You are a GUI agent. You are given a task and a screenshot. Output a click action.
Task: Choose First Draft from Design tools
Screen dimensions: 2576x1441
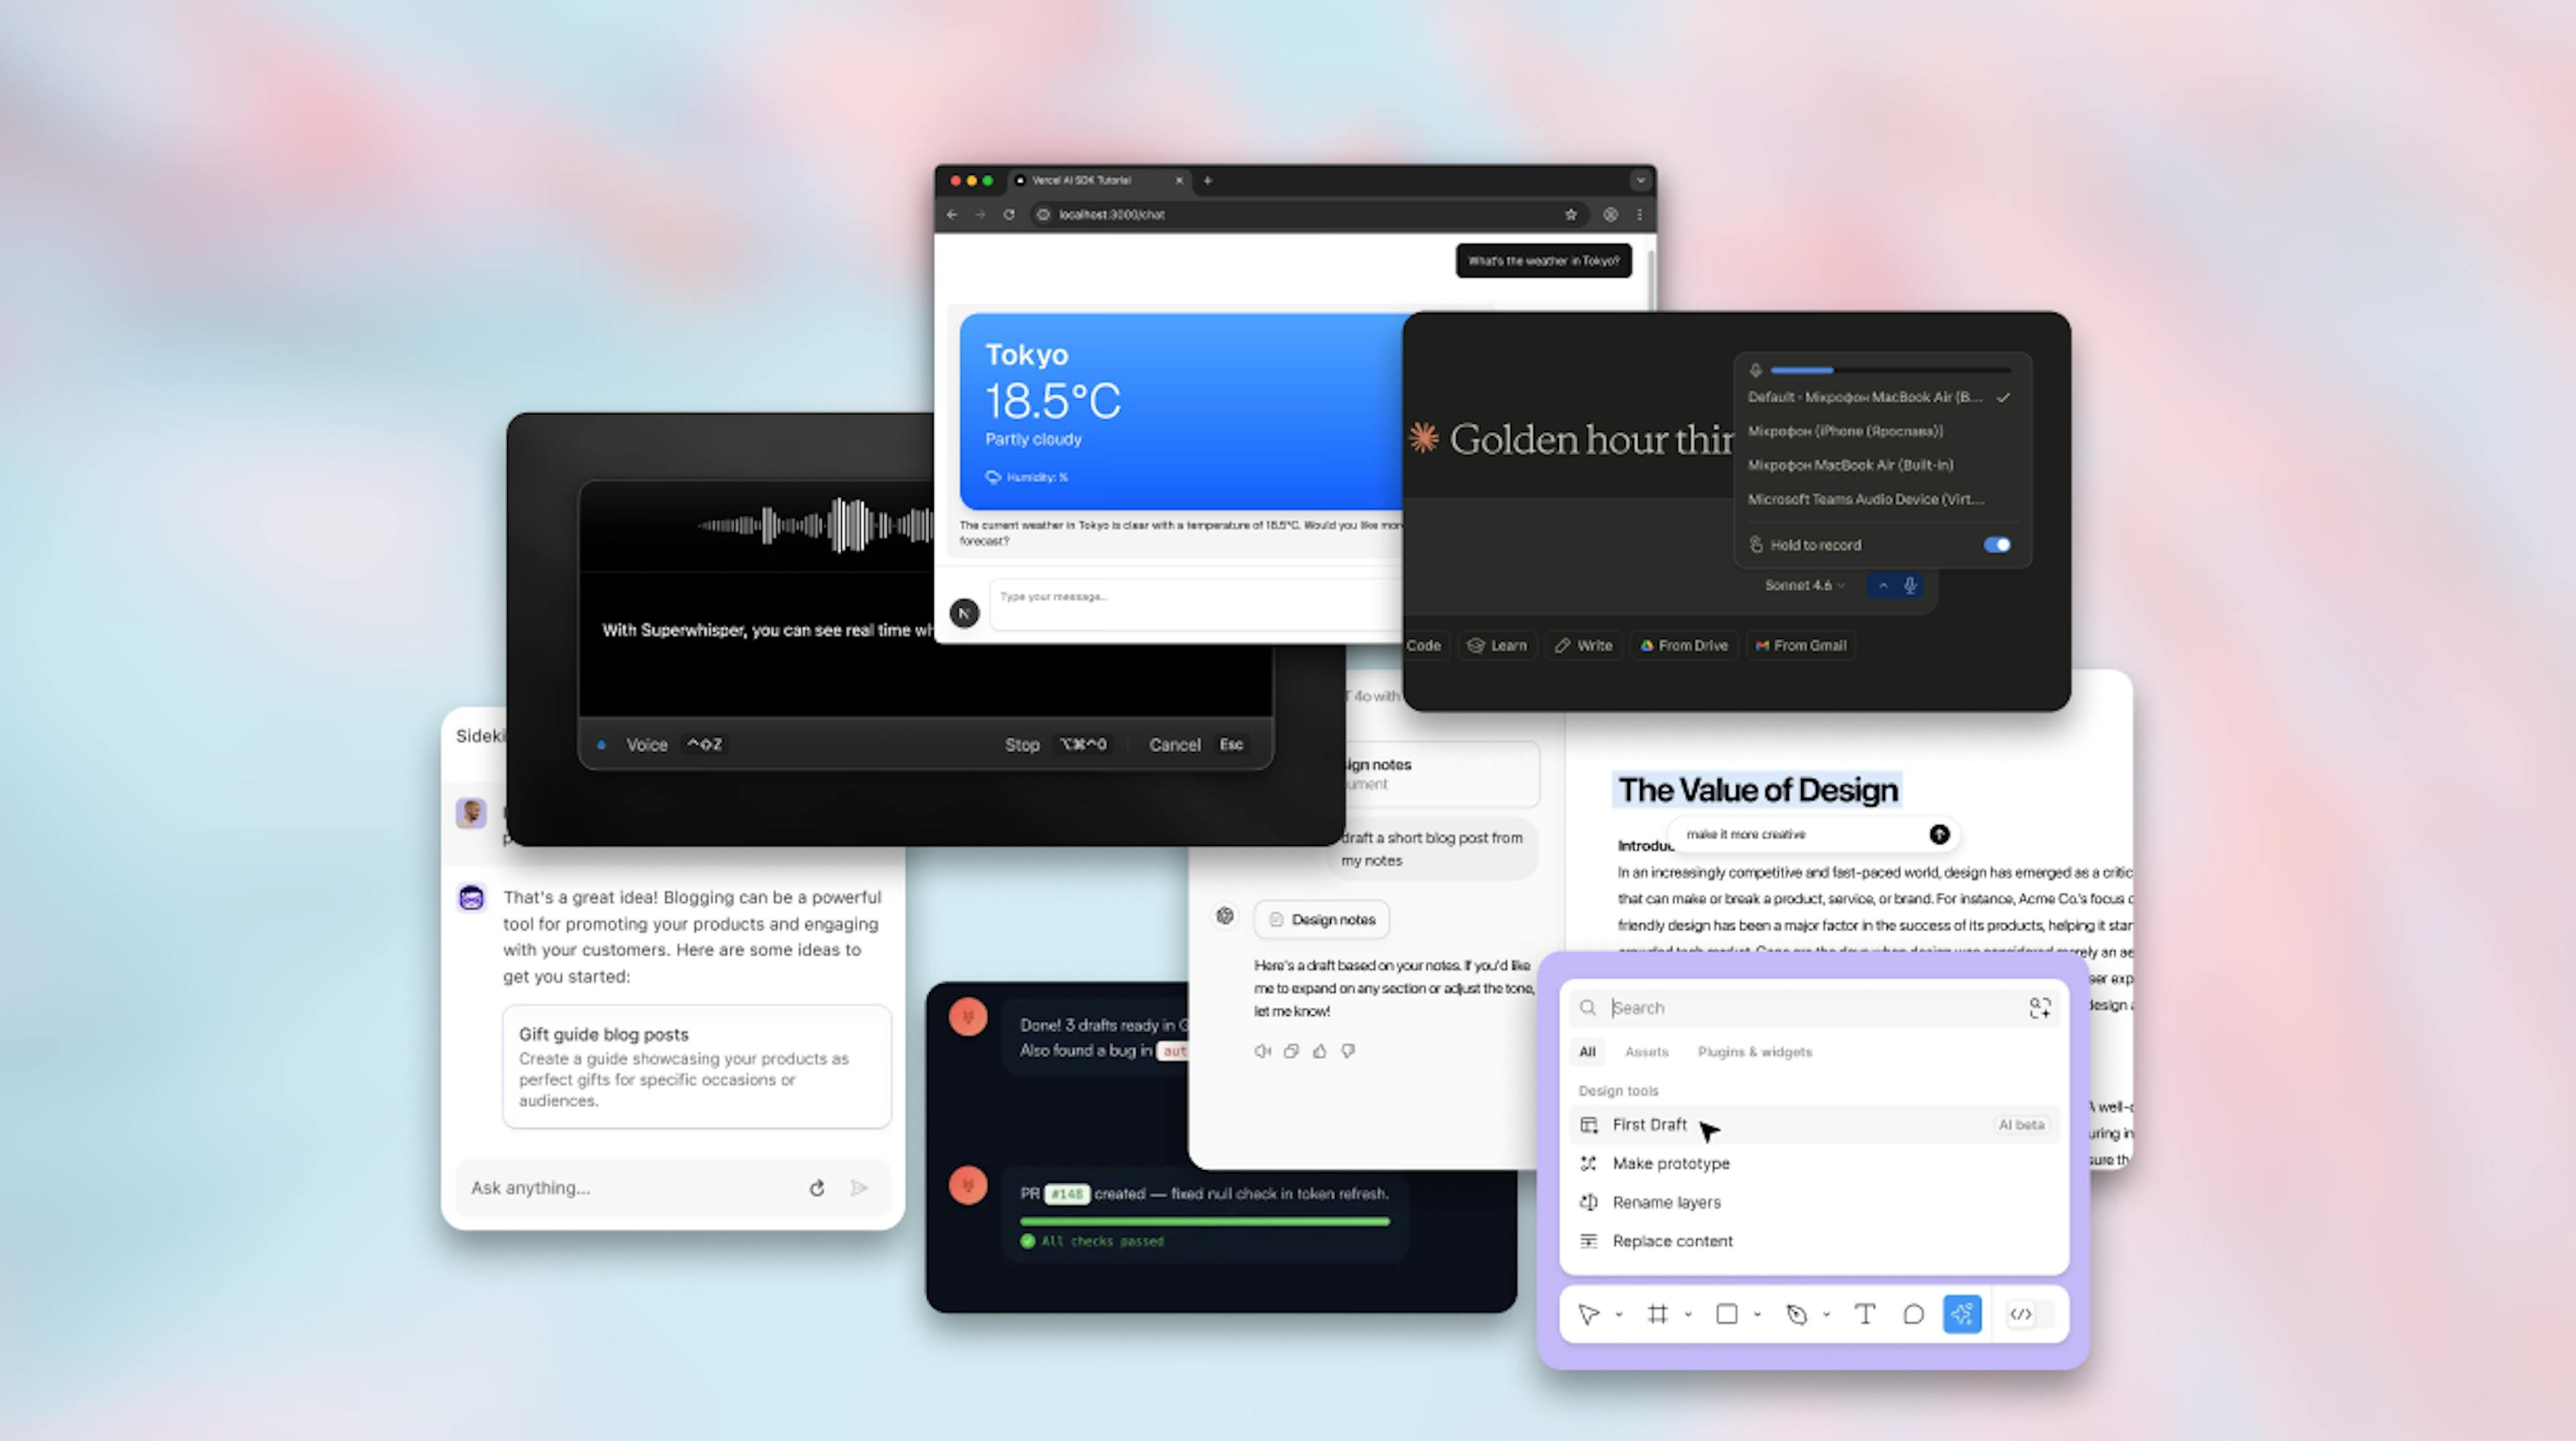1814,1125
